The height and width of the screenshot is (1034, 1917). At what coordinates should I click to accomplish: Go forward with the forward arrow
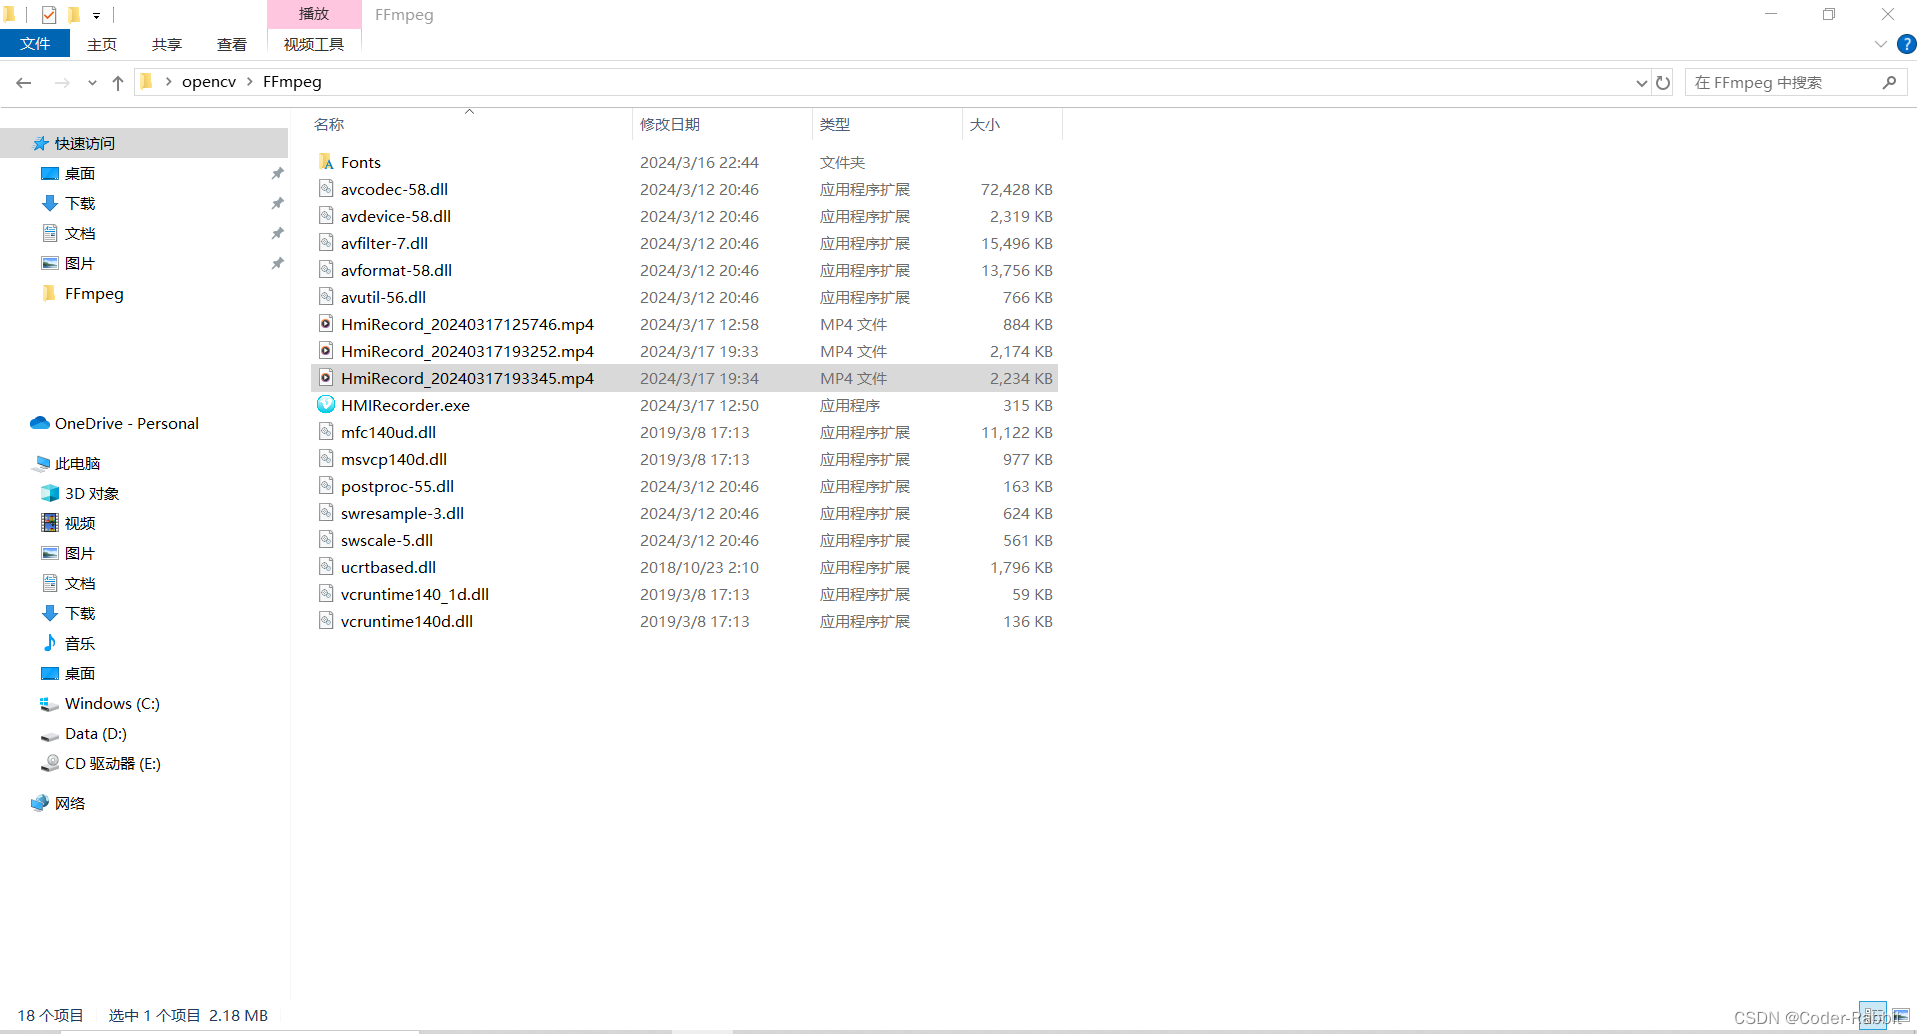(x=62, y=83)
